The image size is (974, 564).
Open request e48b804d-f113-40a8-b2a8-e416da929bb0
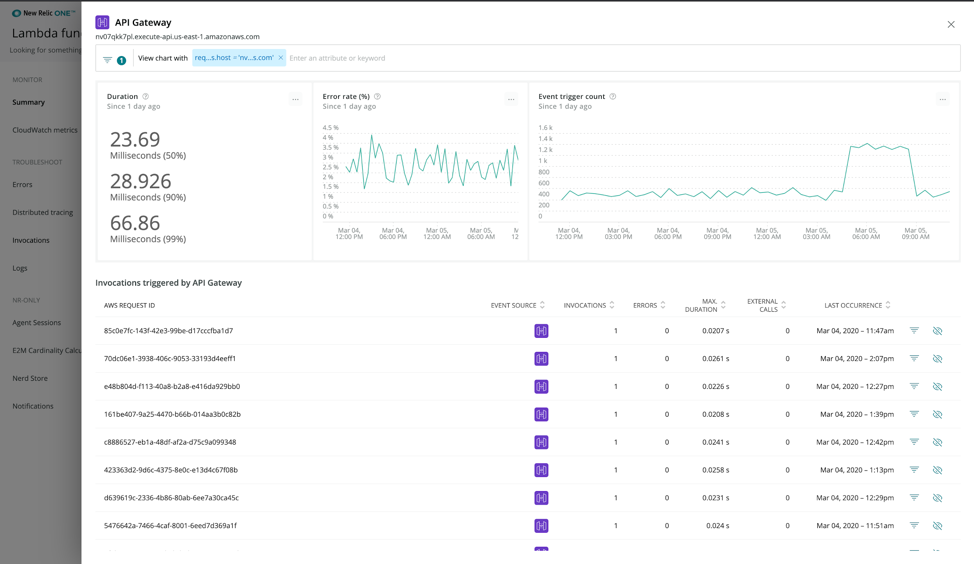click(172, 386)
